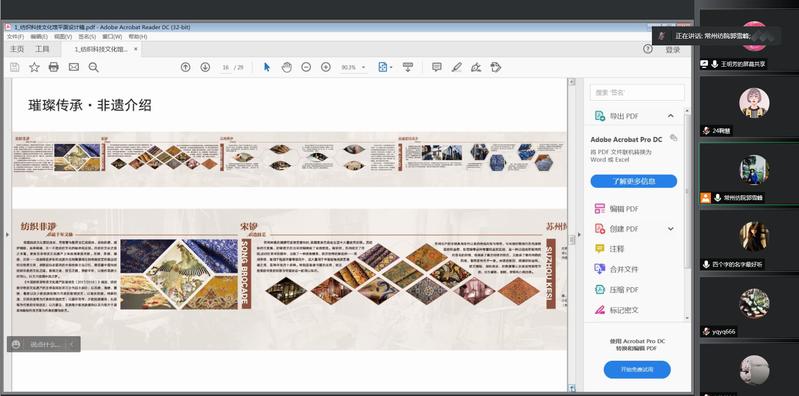Collapse the 导出 PDF section
This screenshot has width=799, height=396.
pyautogui.click(x=671, y=116)
